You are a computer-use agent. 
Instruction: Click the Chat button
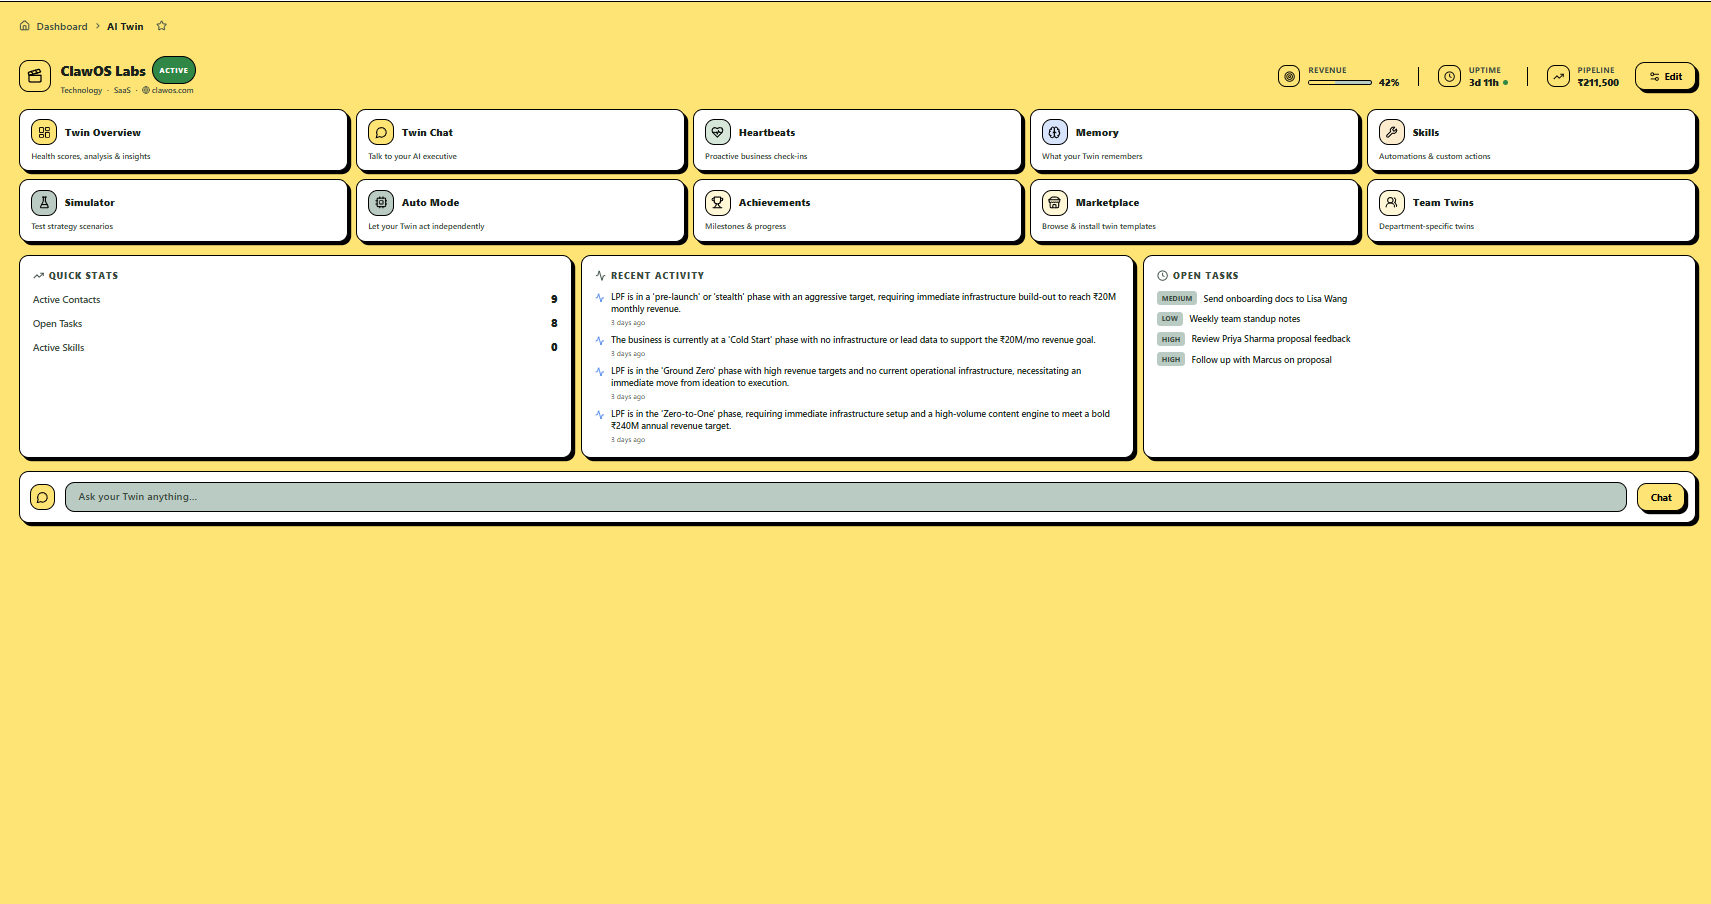point(1661,498)
